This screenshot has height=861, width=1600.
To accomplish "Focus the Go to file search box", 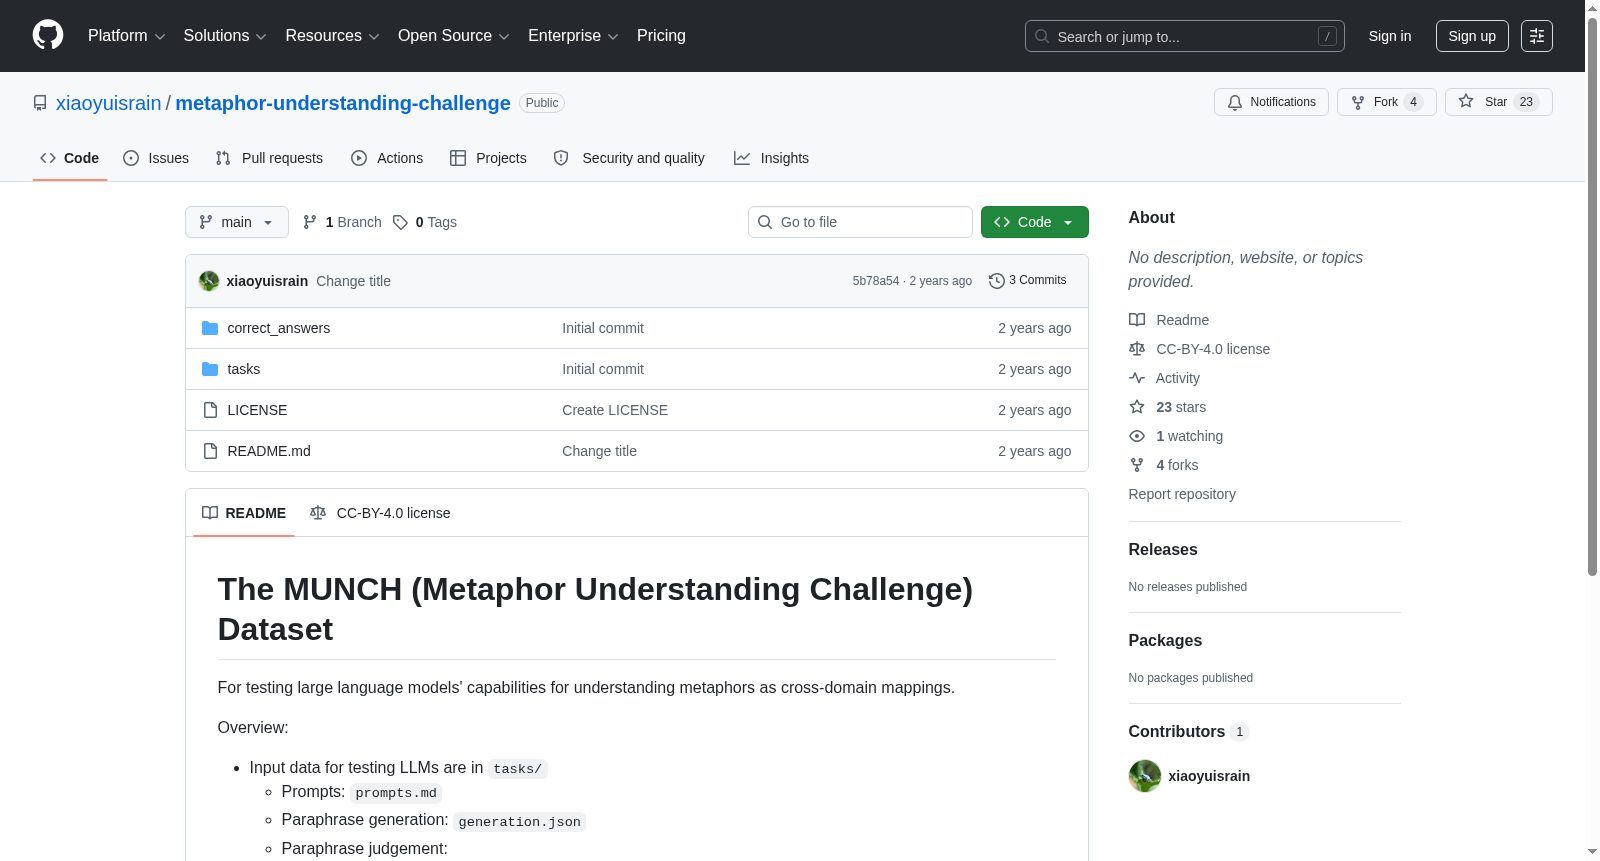I will (x=860, y=222).
